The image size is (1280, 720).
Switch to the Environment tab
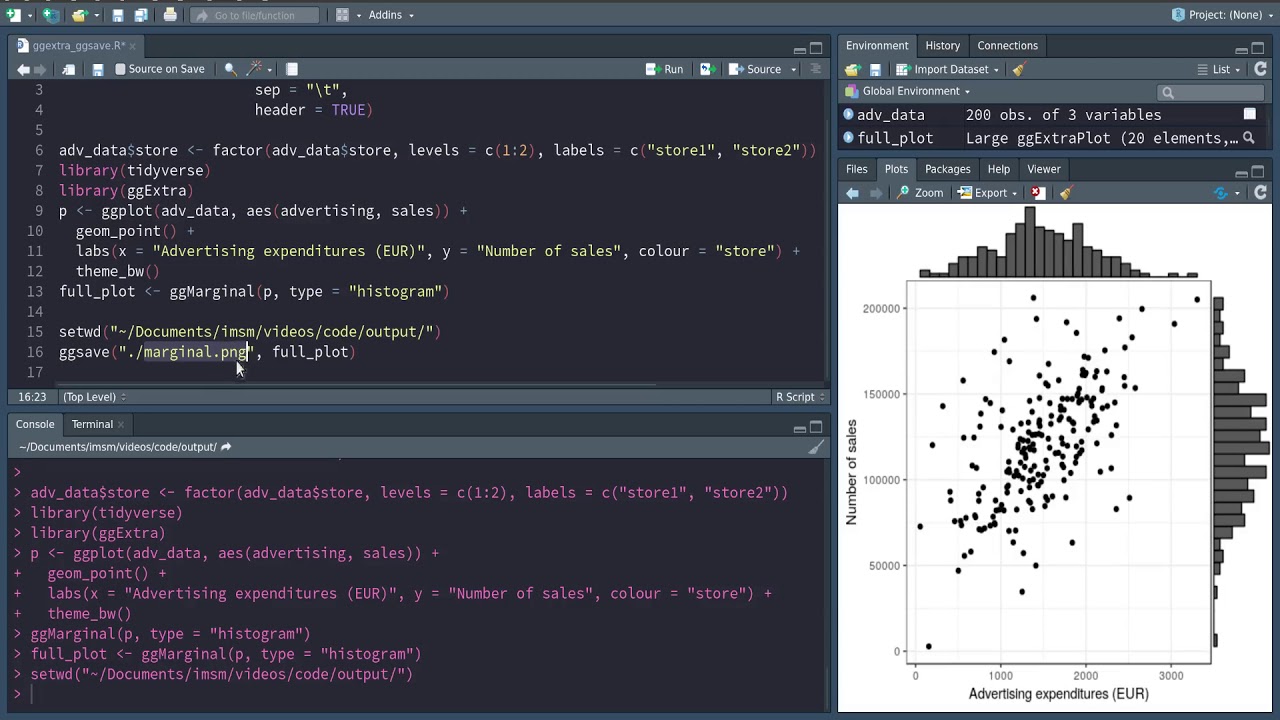pyautogui.click(x=877, y=45)
